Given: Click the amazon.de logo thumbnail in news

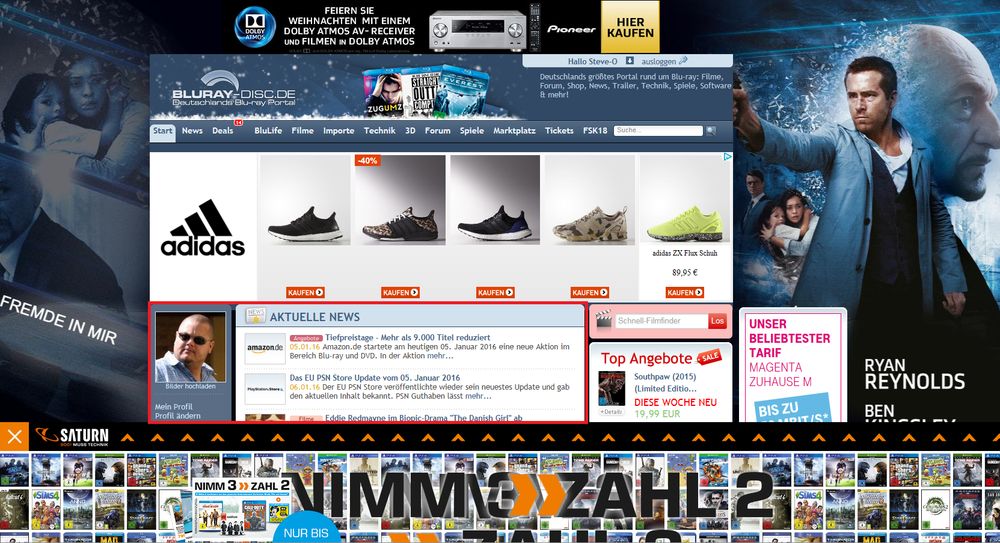Looking at the screenshot, I should pos(265,348).
